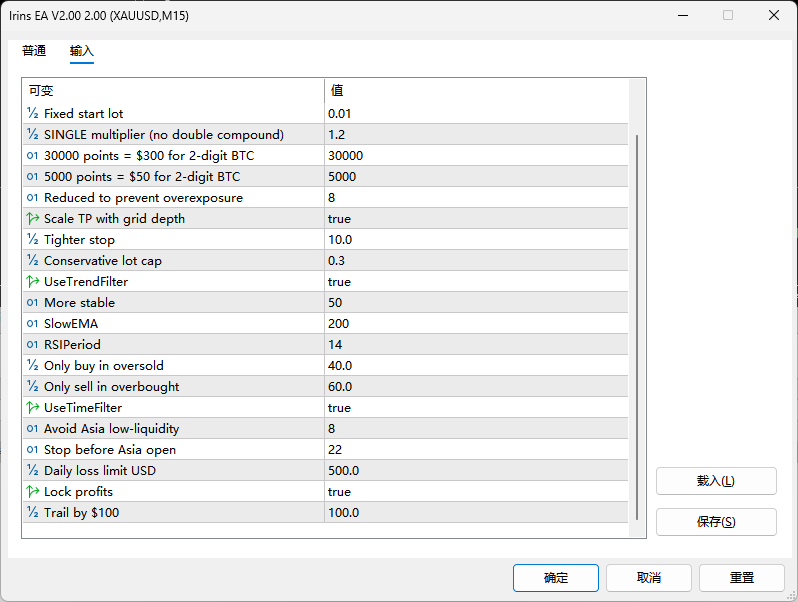
Task: Click the 值 column header
Action: coord(476,91)
